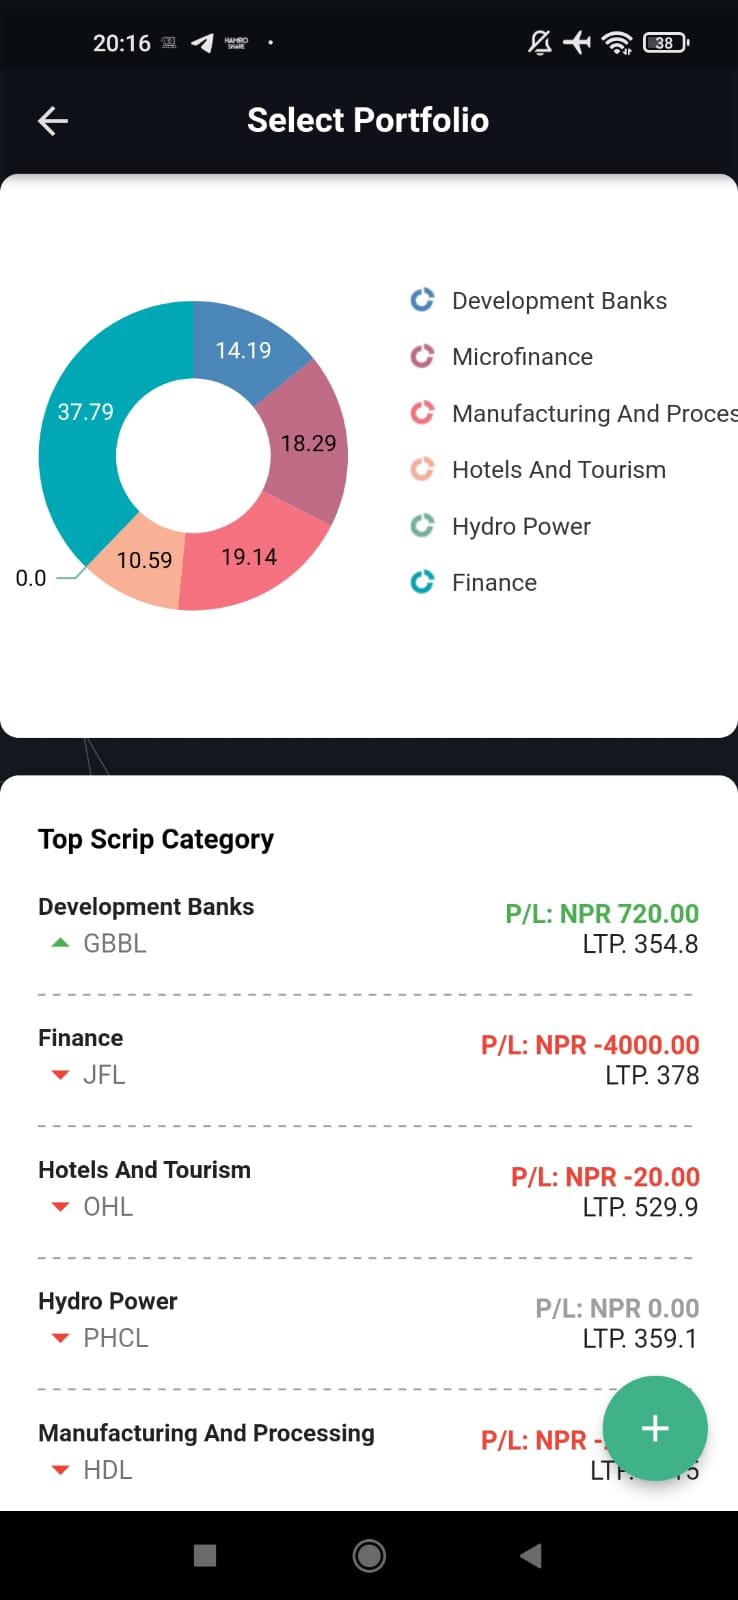The image size is (738, 1600).
Task: Click the Hydro Power legend icon
Action: tap(422, 526)
